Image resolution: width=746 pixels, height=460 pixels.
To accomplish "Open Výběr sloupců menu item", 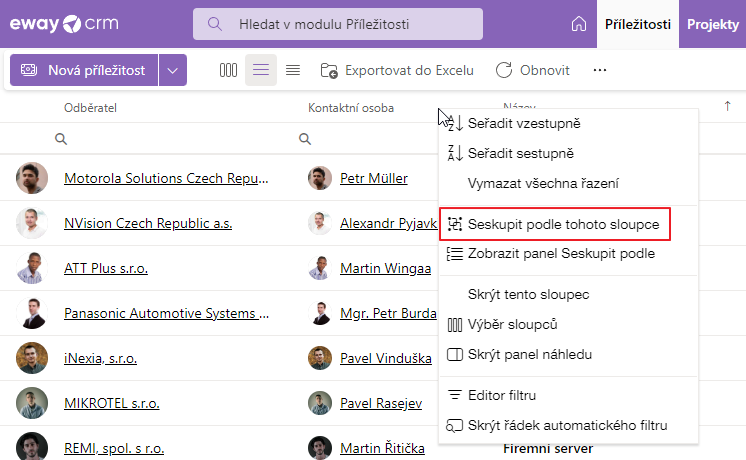I will click(x=568, y=324).
